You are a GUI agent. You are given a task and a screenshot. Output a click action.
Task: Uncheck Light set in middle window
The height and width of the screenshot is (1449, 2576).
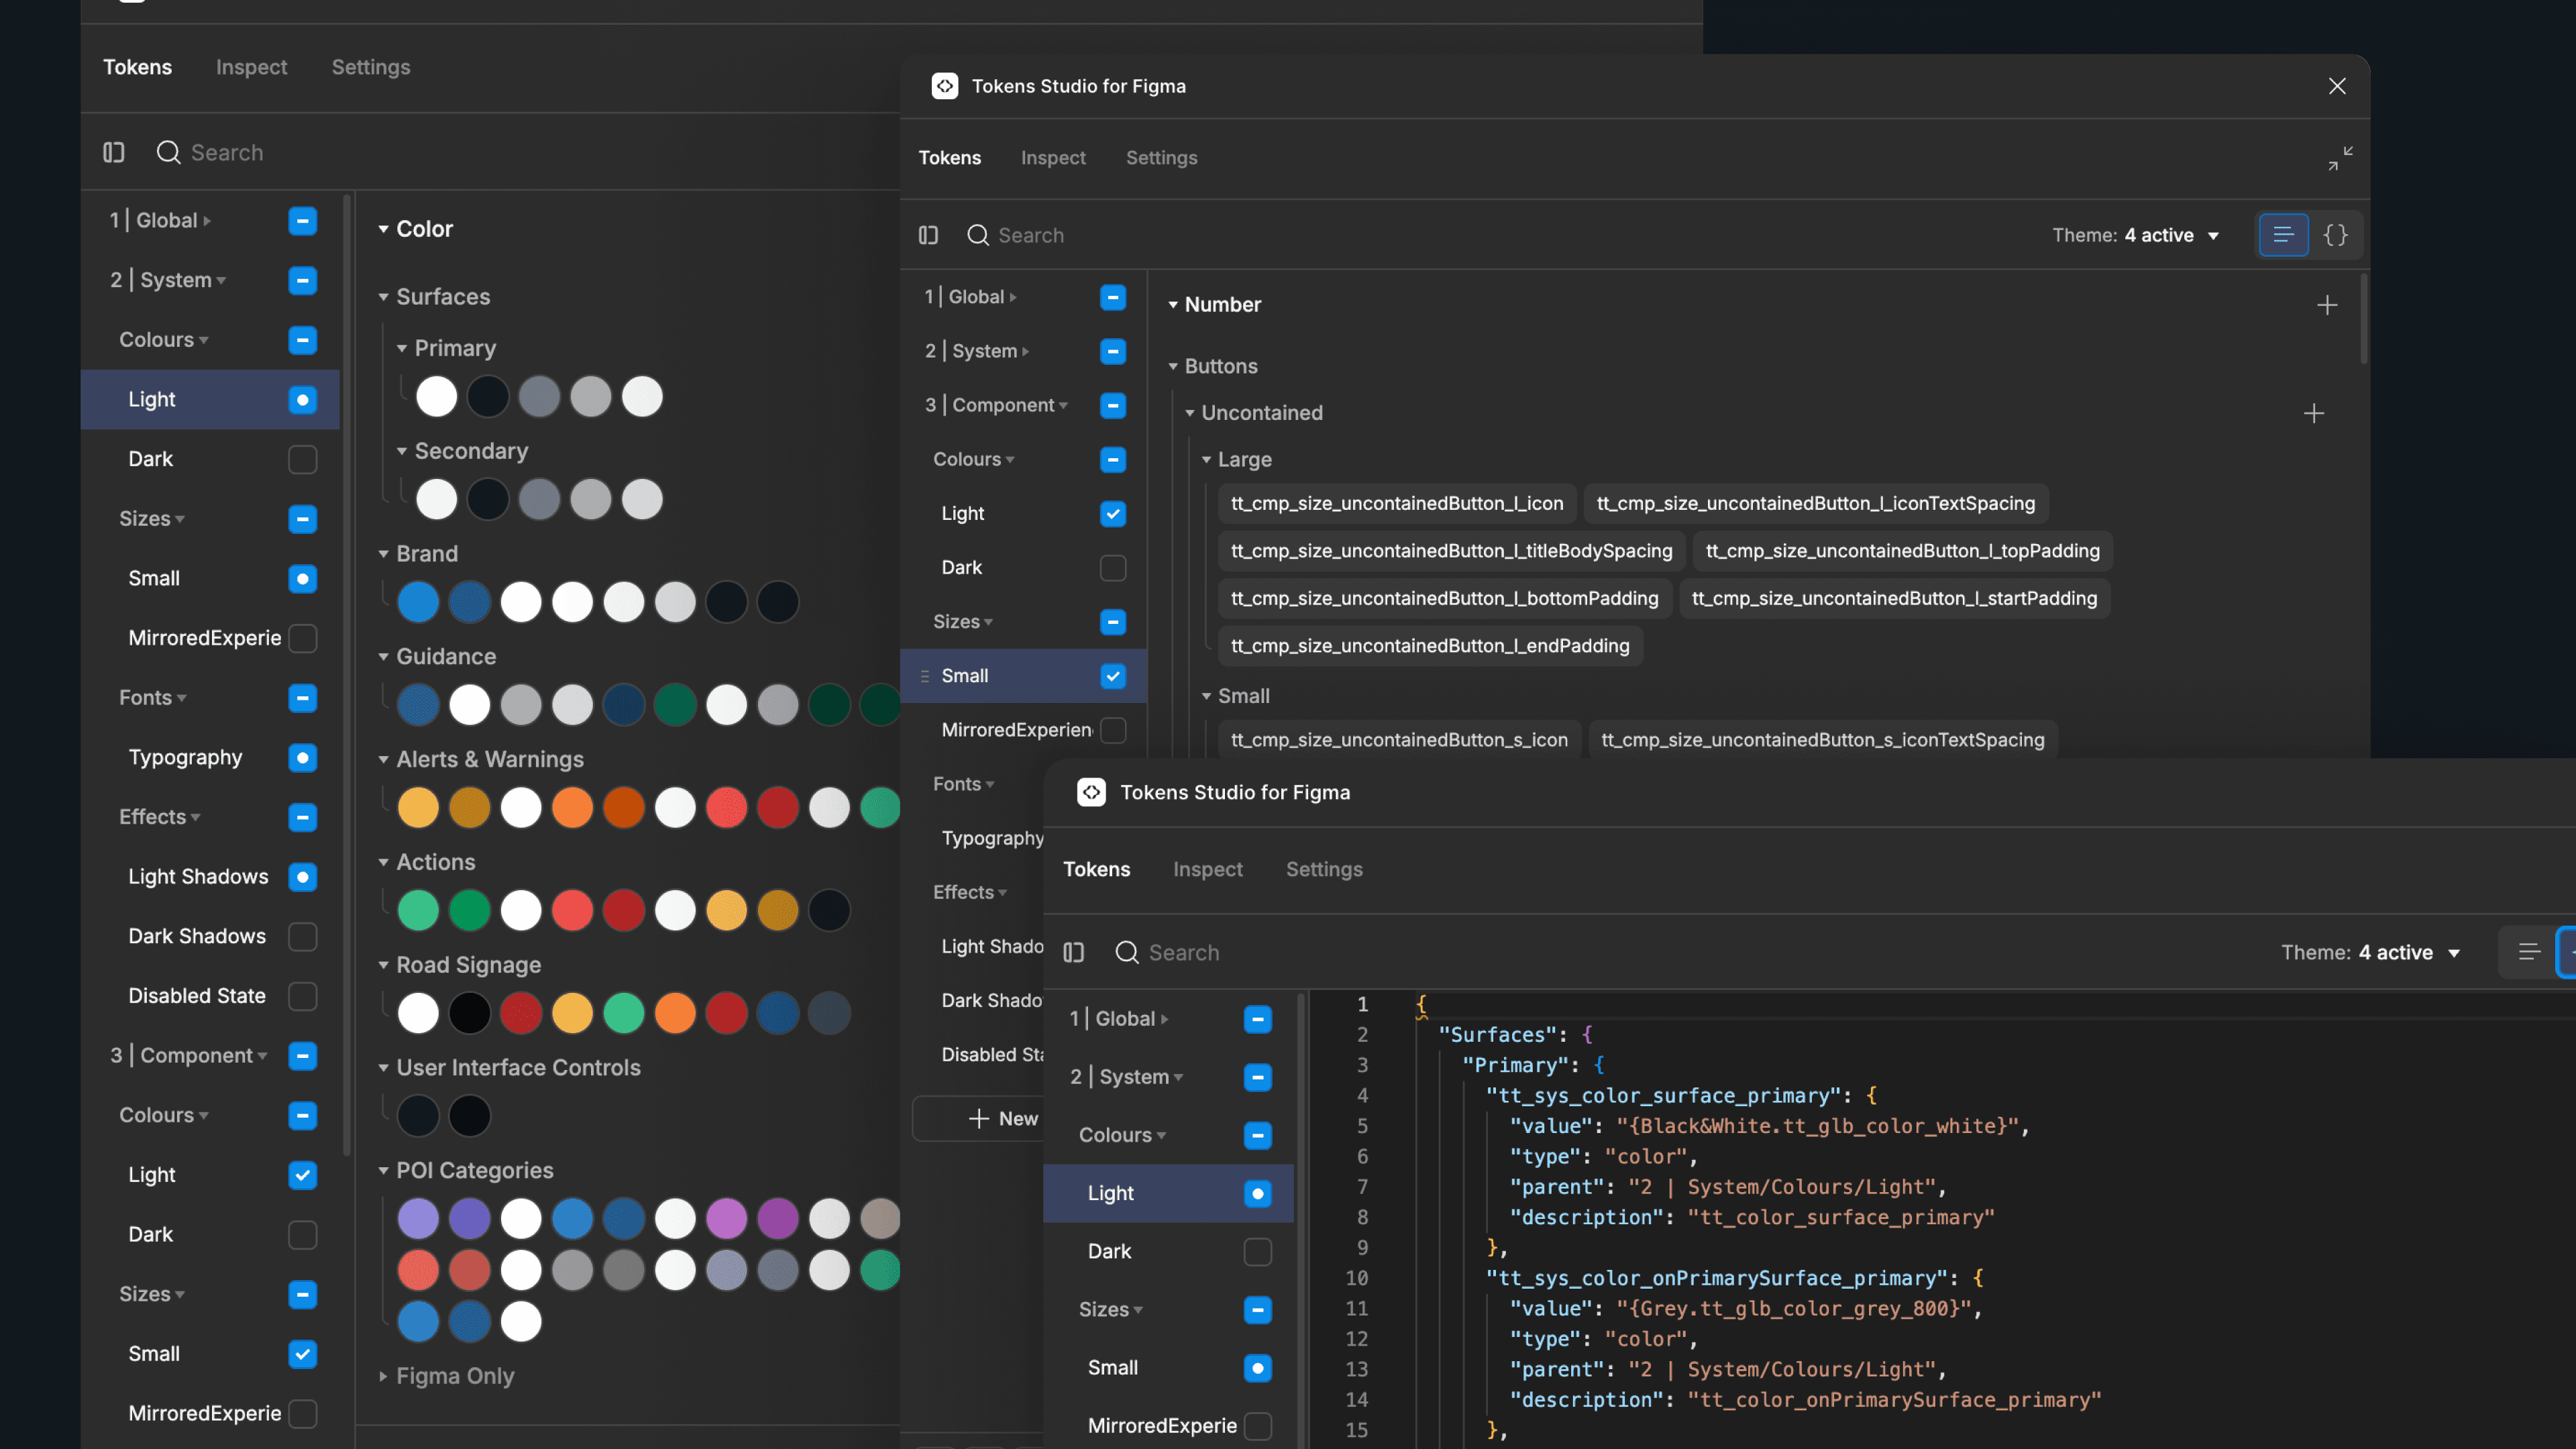pyautogui.click(x=1113, y=514)
